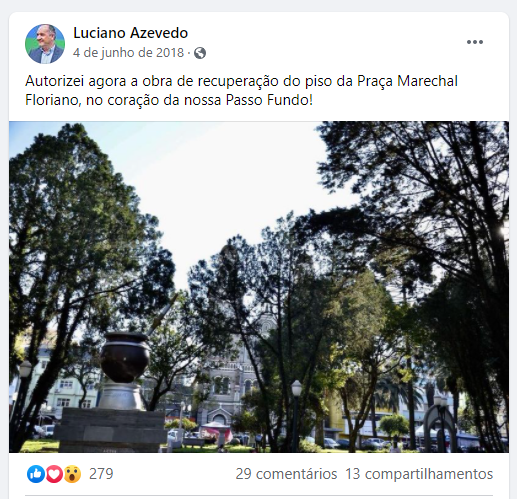Click "Praça Marechal" in the caption text
The height and width of the screenshot is (499, 517).
tap(407, 81)
